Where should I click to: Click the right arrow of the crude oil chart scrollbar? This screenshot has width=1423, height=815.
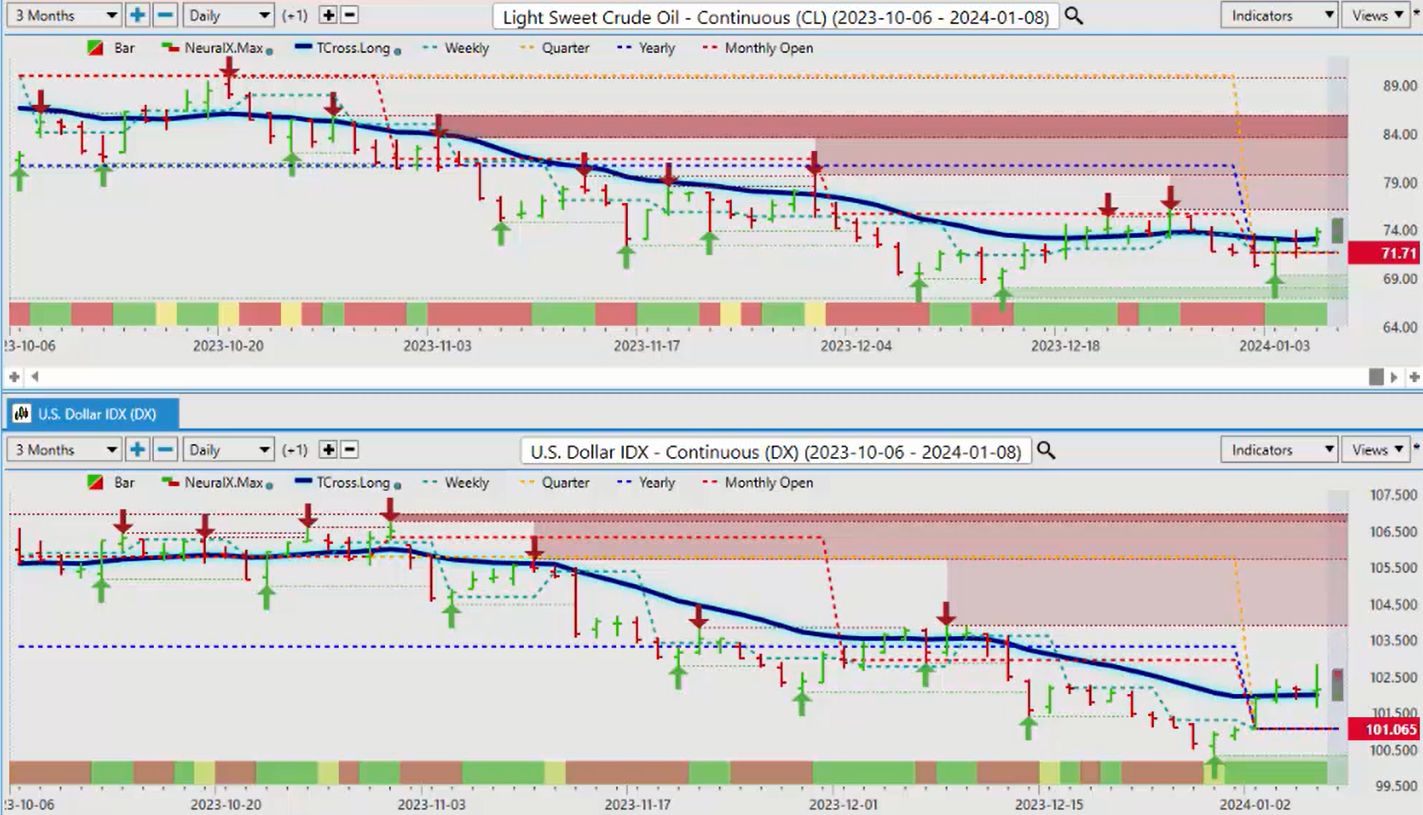pos(1394,377)
